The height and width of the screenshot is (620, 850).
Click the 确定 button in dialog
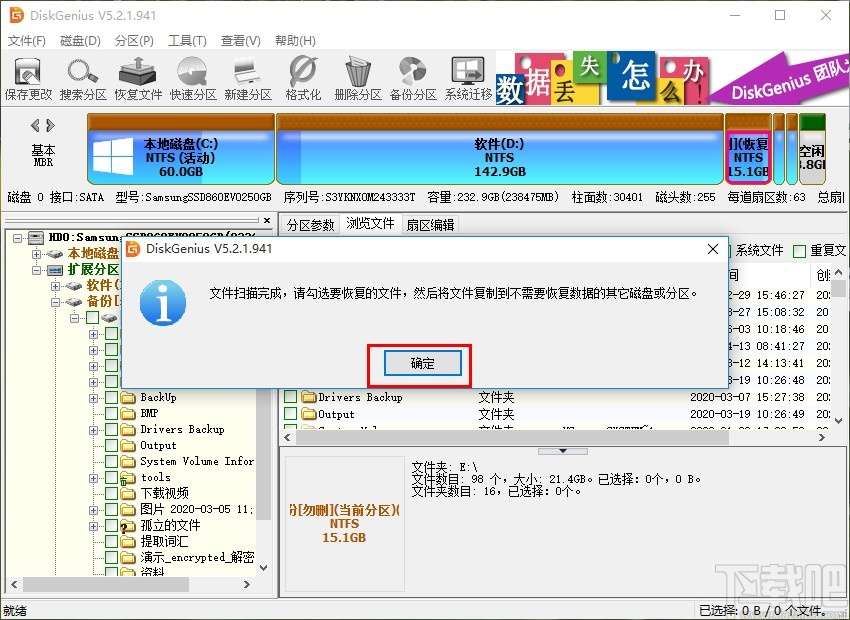tap(422, 363)
